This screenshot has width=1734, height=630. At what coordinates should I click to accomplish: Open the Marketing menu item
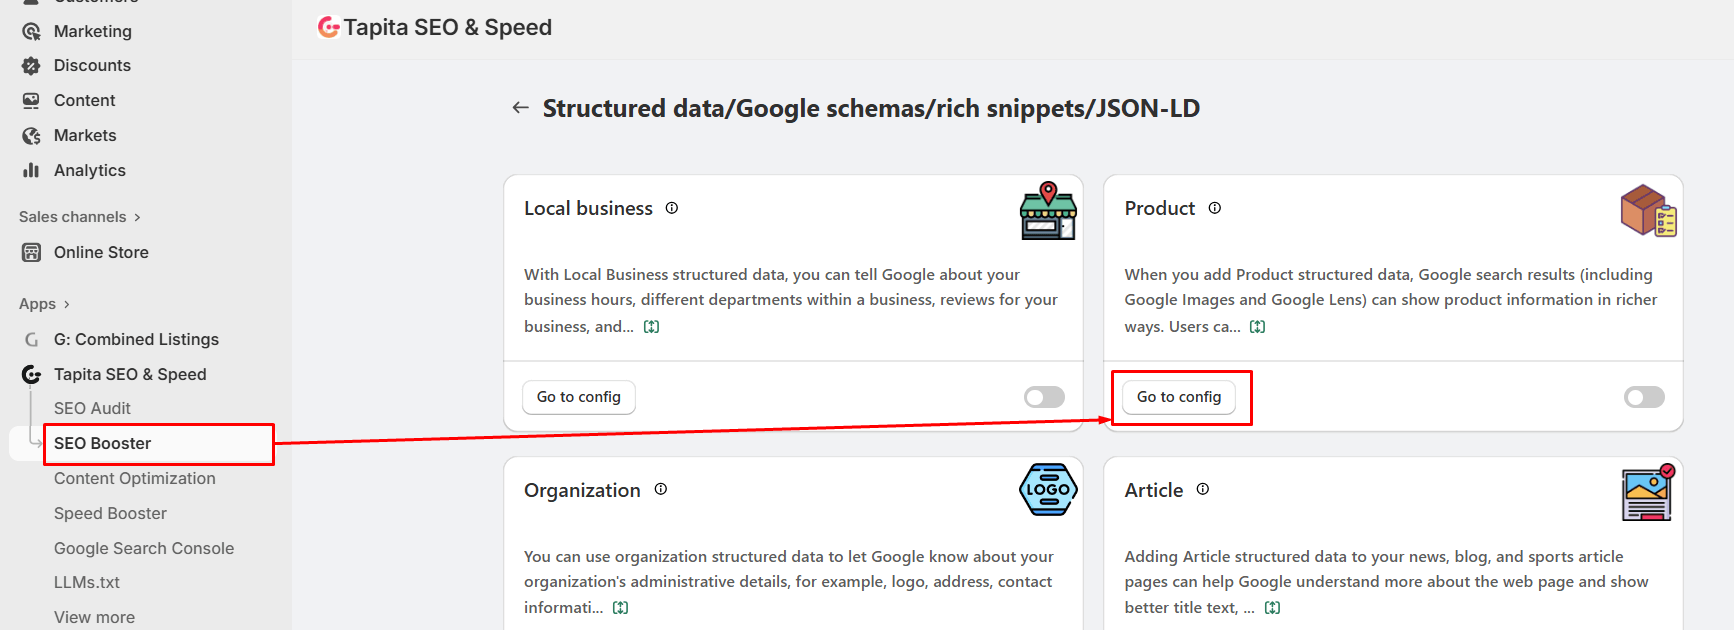point(93,31)
